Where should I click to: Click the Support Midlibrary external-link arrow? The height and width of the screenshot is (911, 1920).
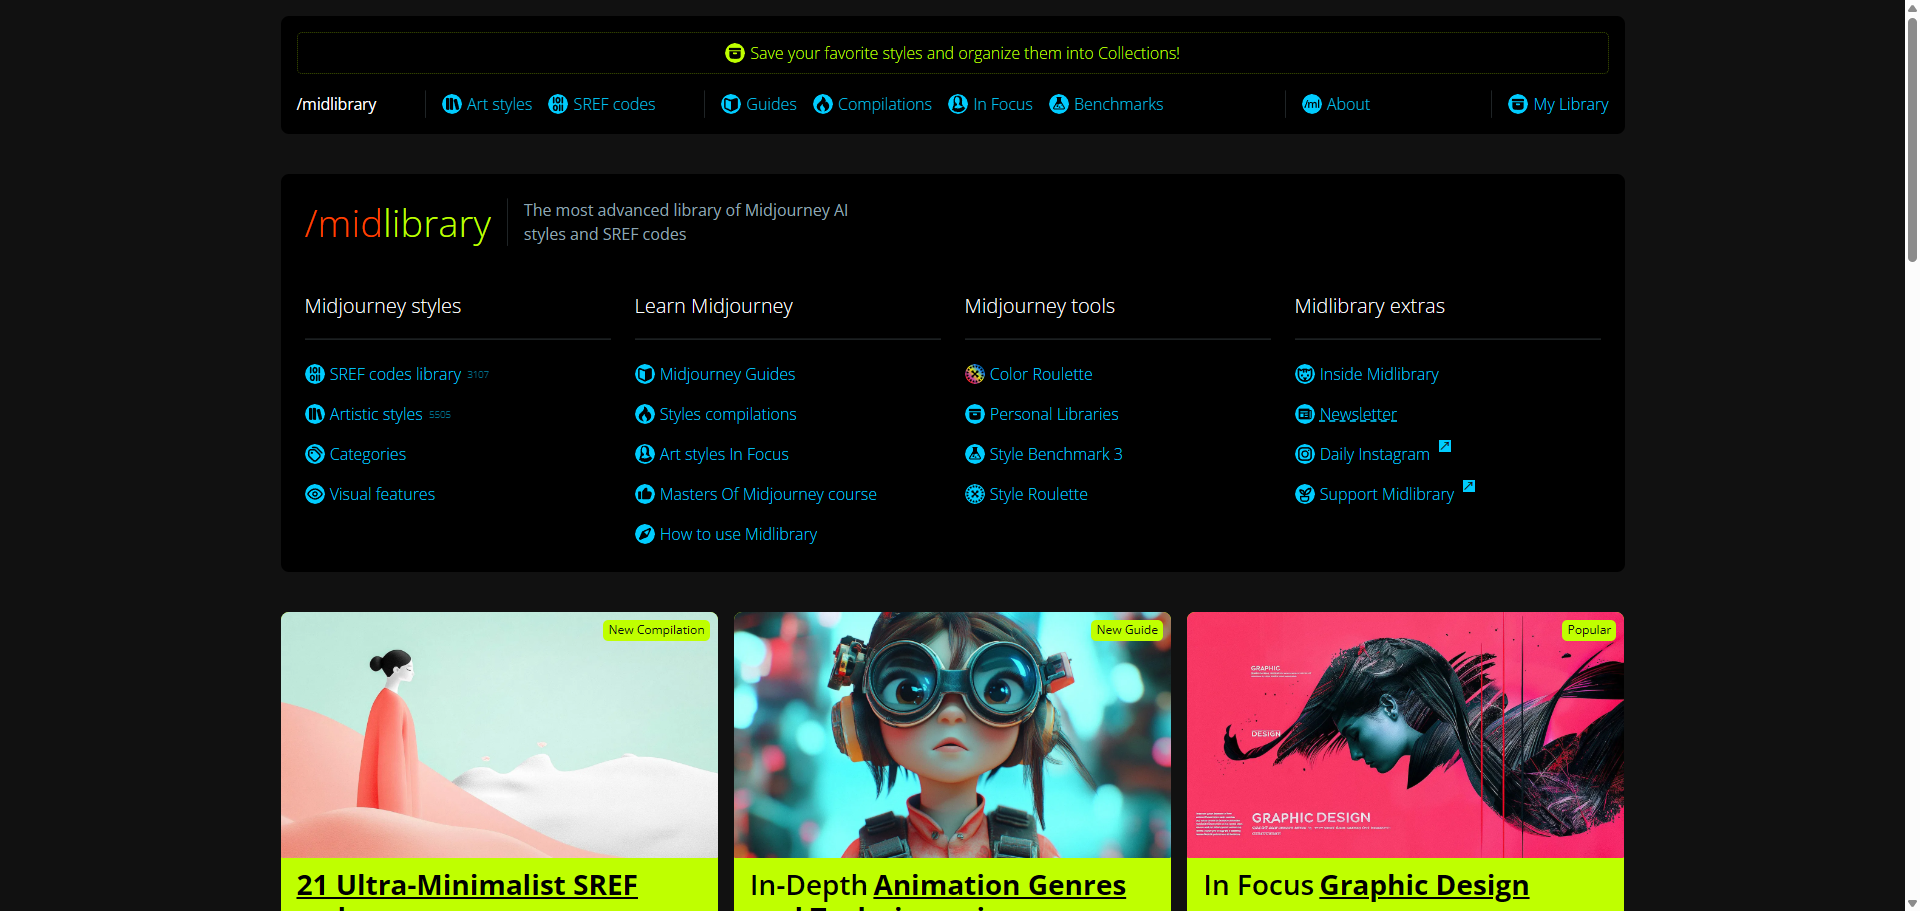coord(1469,486)
